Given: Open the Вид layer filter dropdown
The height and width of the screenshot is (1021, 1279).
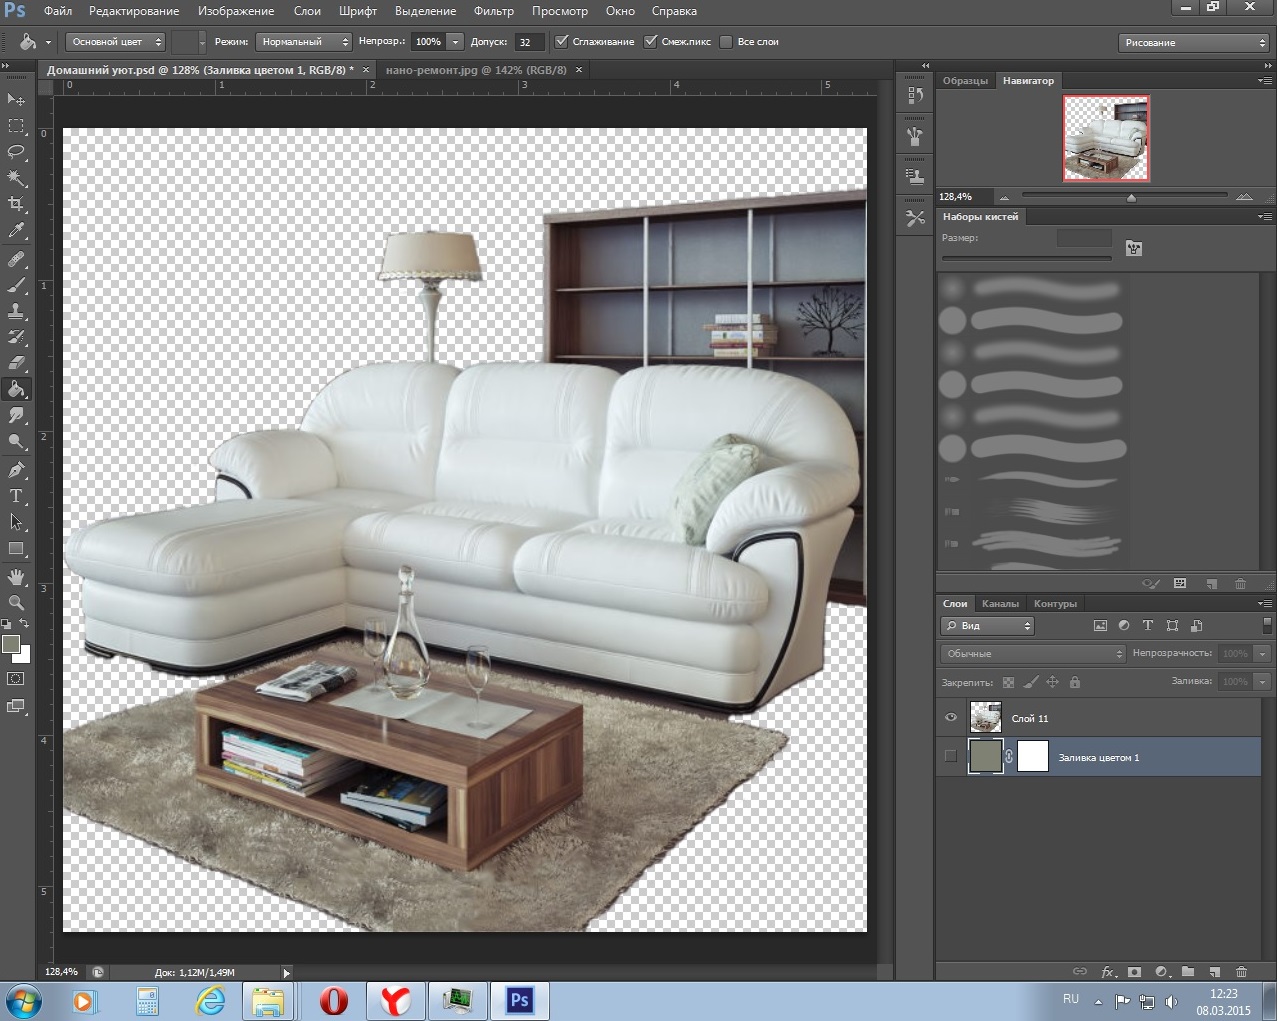Looking at the screenshot, I should (x=987, y=625).
